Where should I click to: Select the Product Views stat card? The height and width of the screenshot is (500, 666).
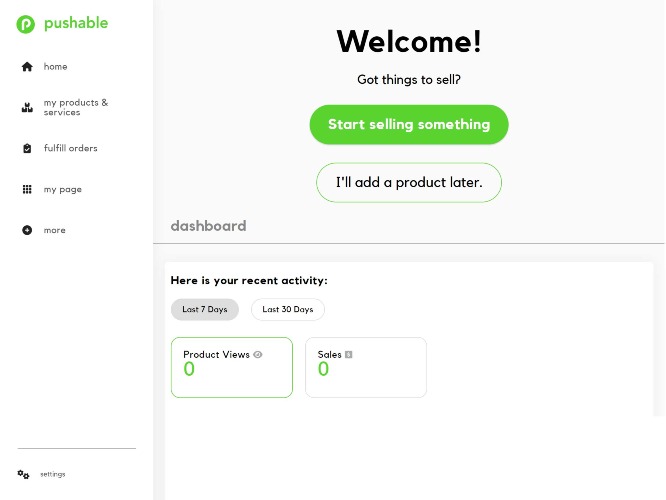click(x=232, y=367)
